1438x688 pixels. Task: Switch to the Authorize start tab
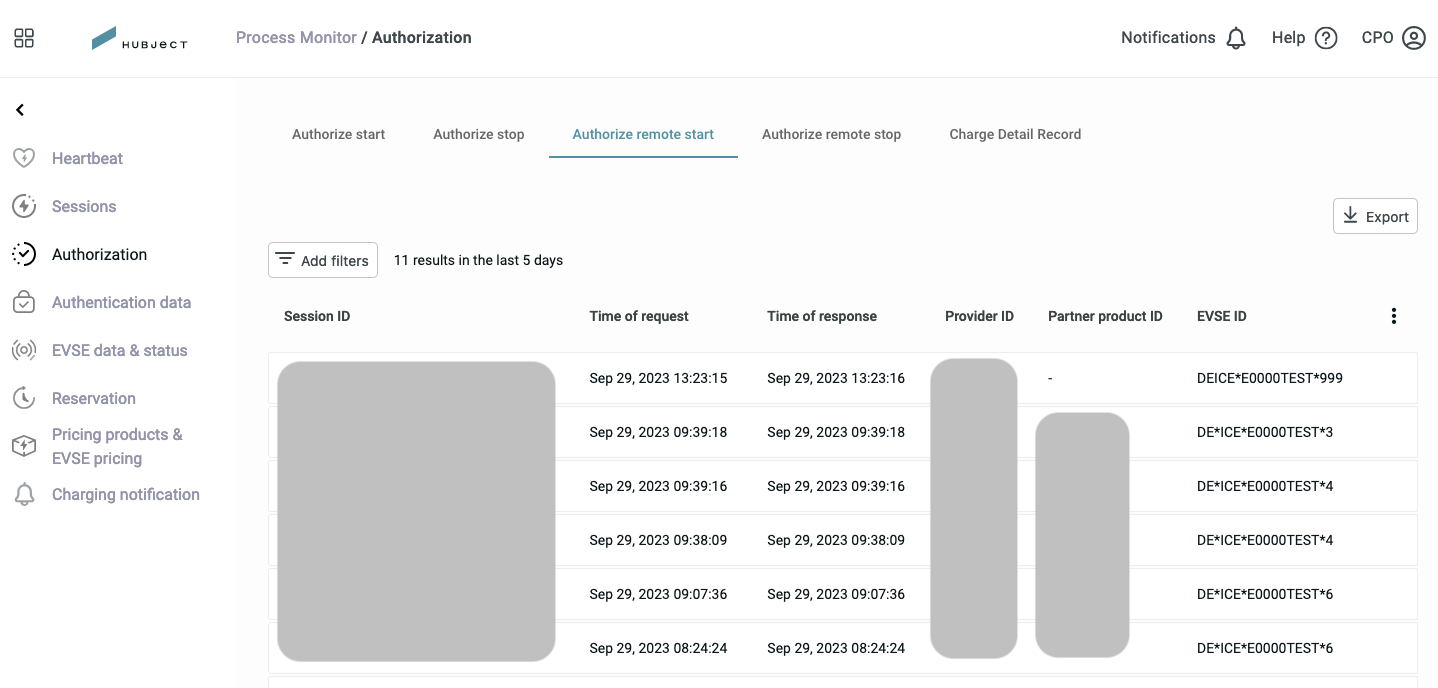pyautogui.click(x=339, y=134)
